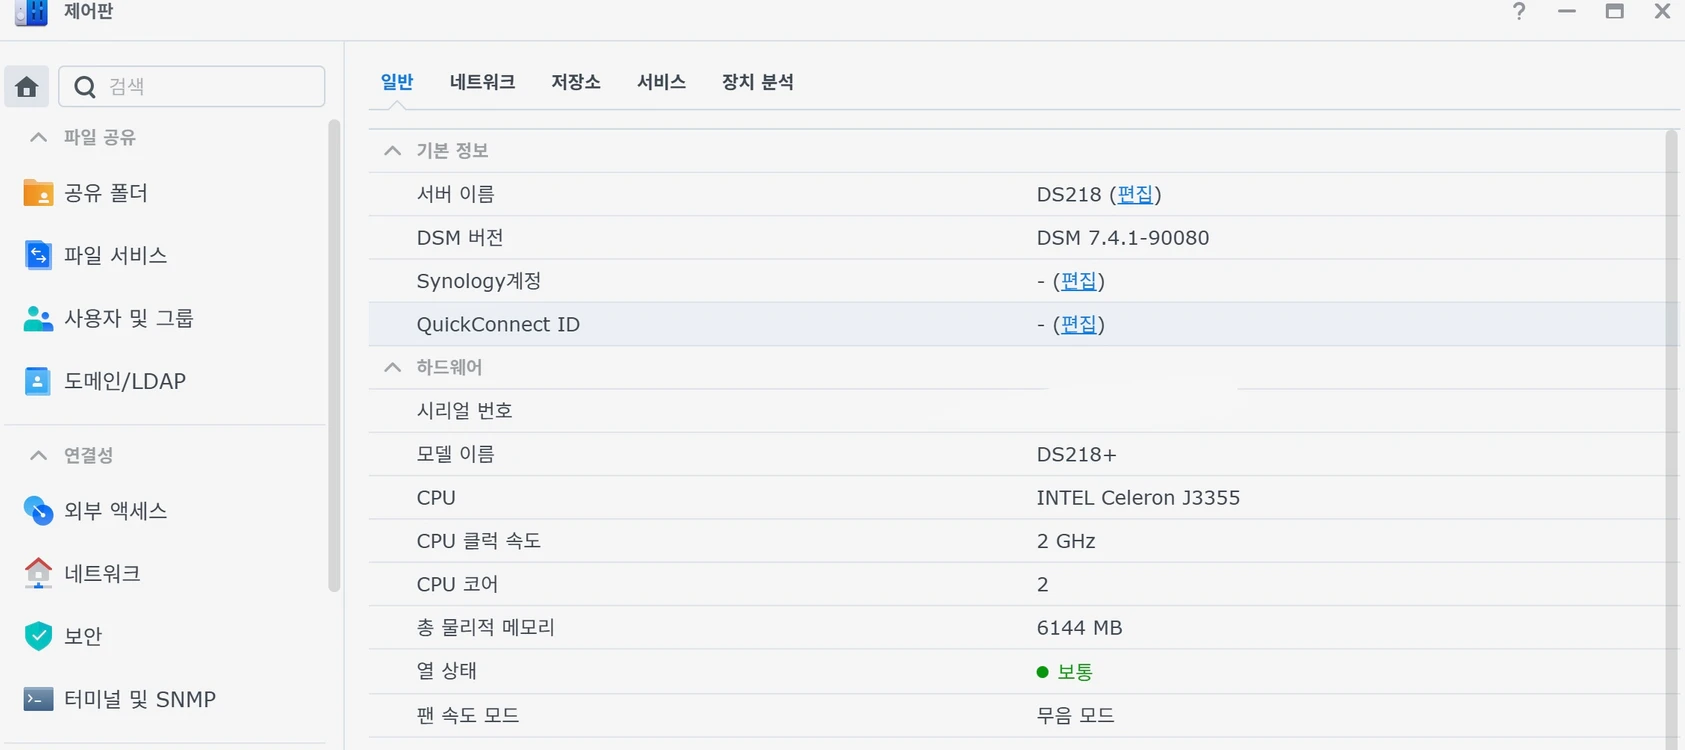Click the 2 GHz clock speed value
Image resolution: width=1685 pixels, height=750 pixels.
(x=1066, y=541)
